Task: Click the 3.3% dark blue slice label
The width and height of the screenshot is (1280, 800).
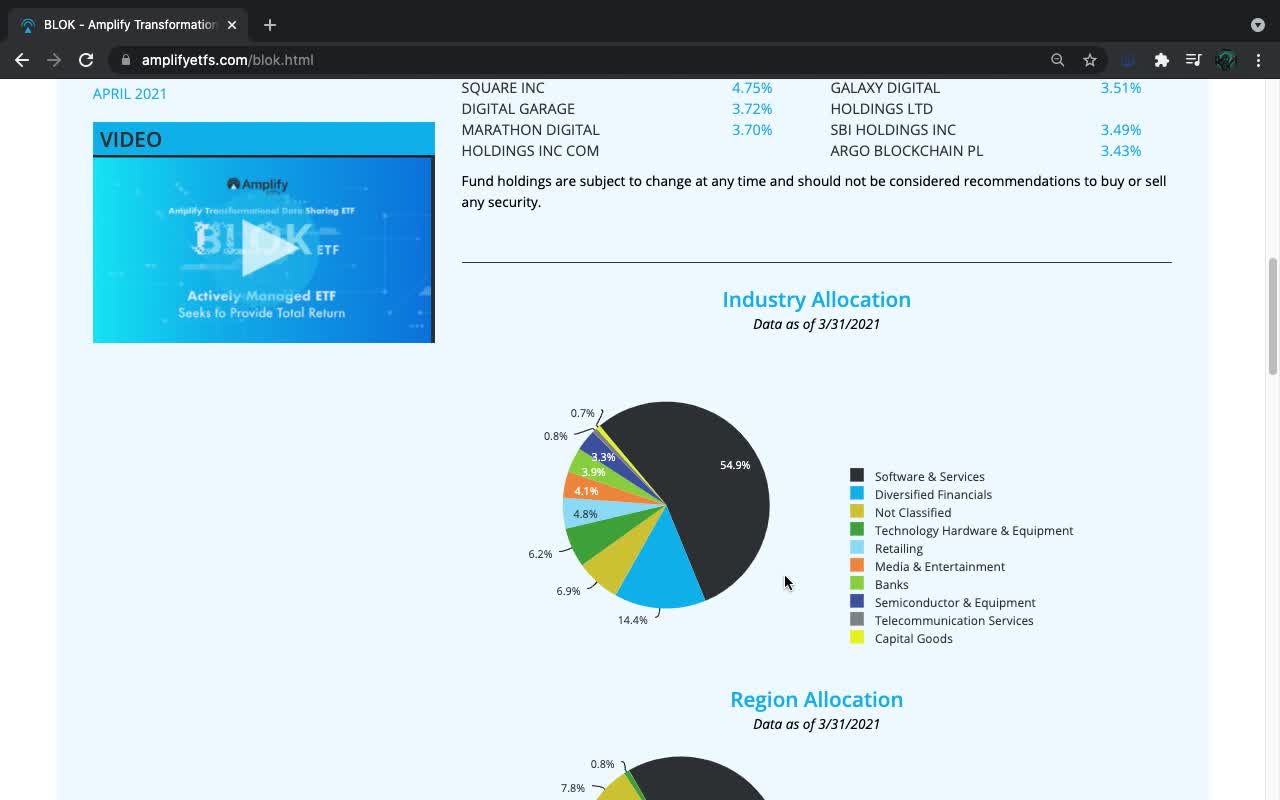Action: [x=603, y=457]
